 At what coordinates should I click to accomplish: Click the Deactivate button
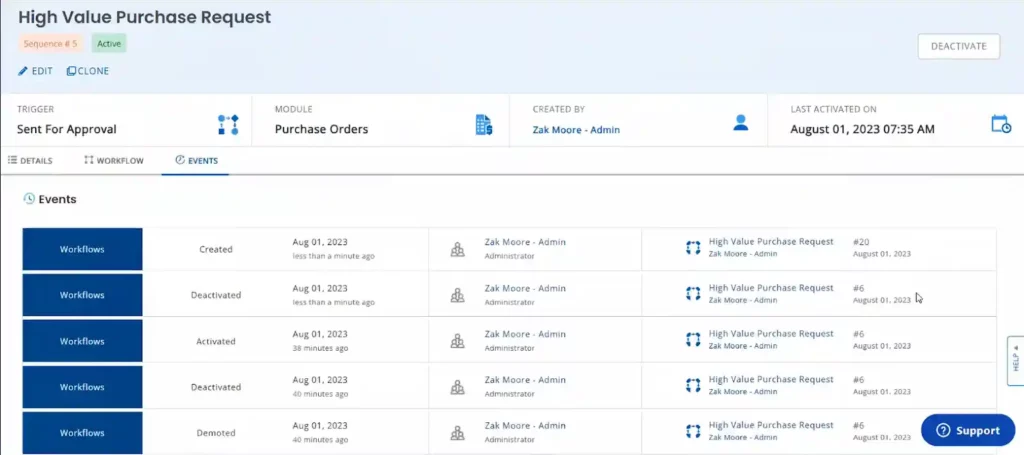pyautogui.click(x=958, y=46)
